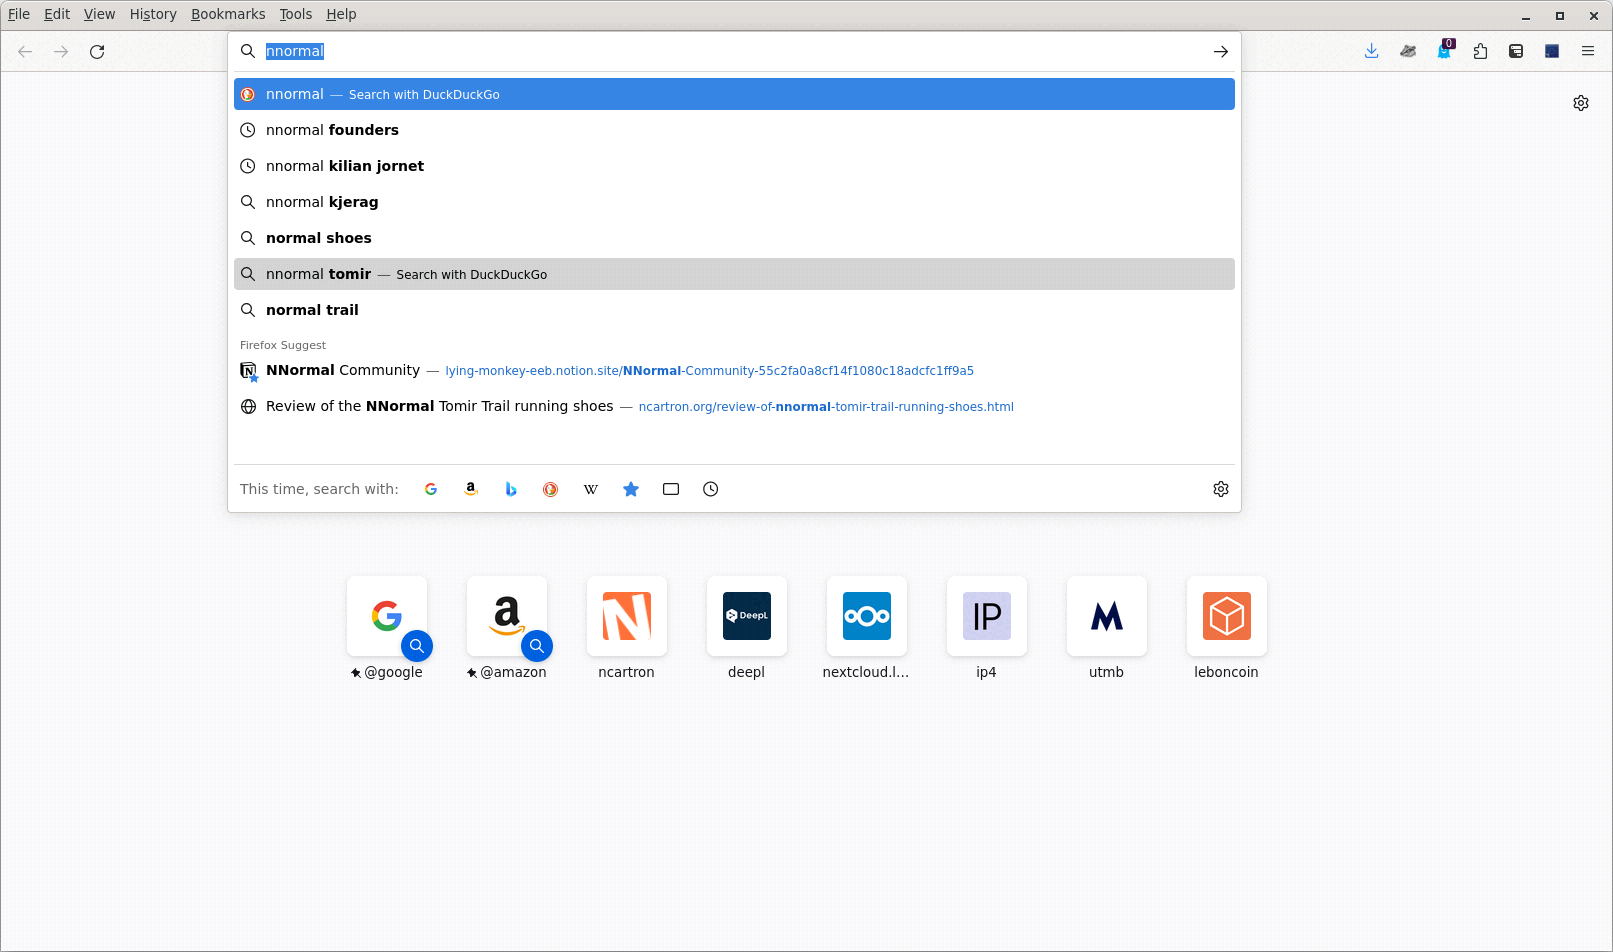Open the NNormal Community bookmark result

(343, 370)
